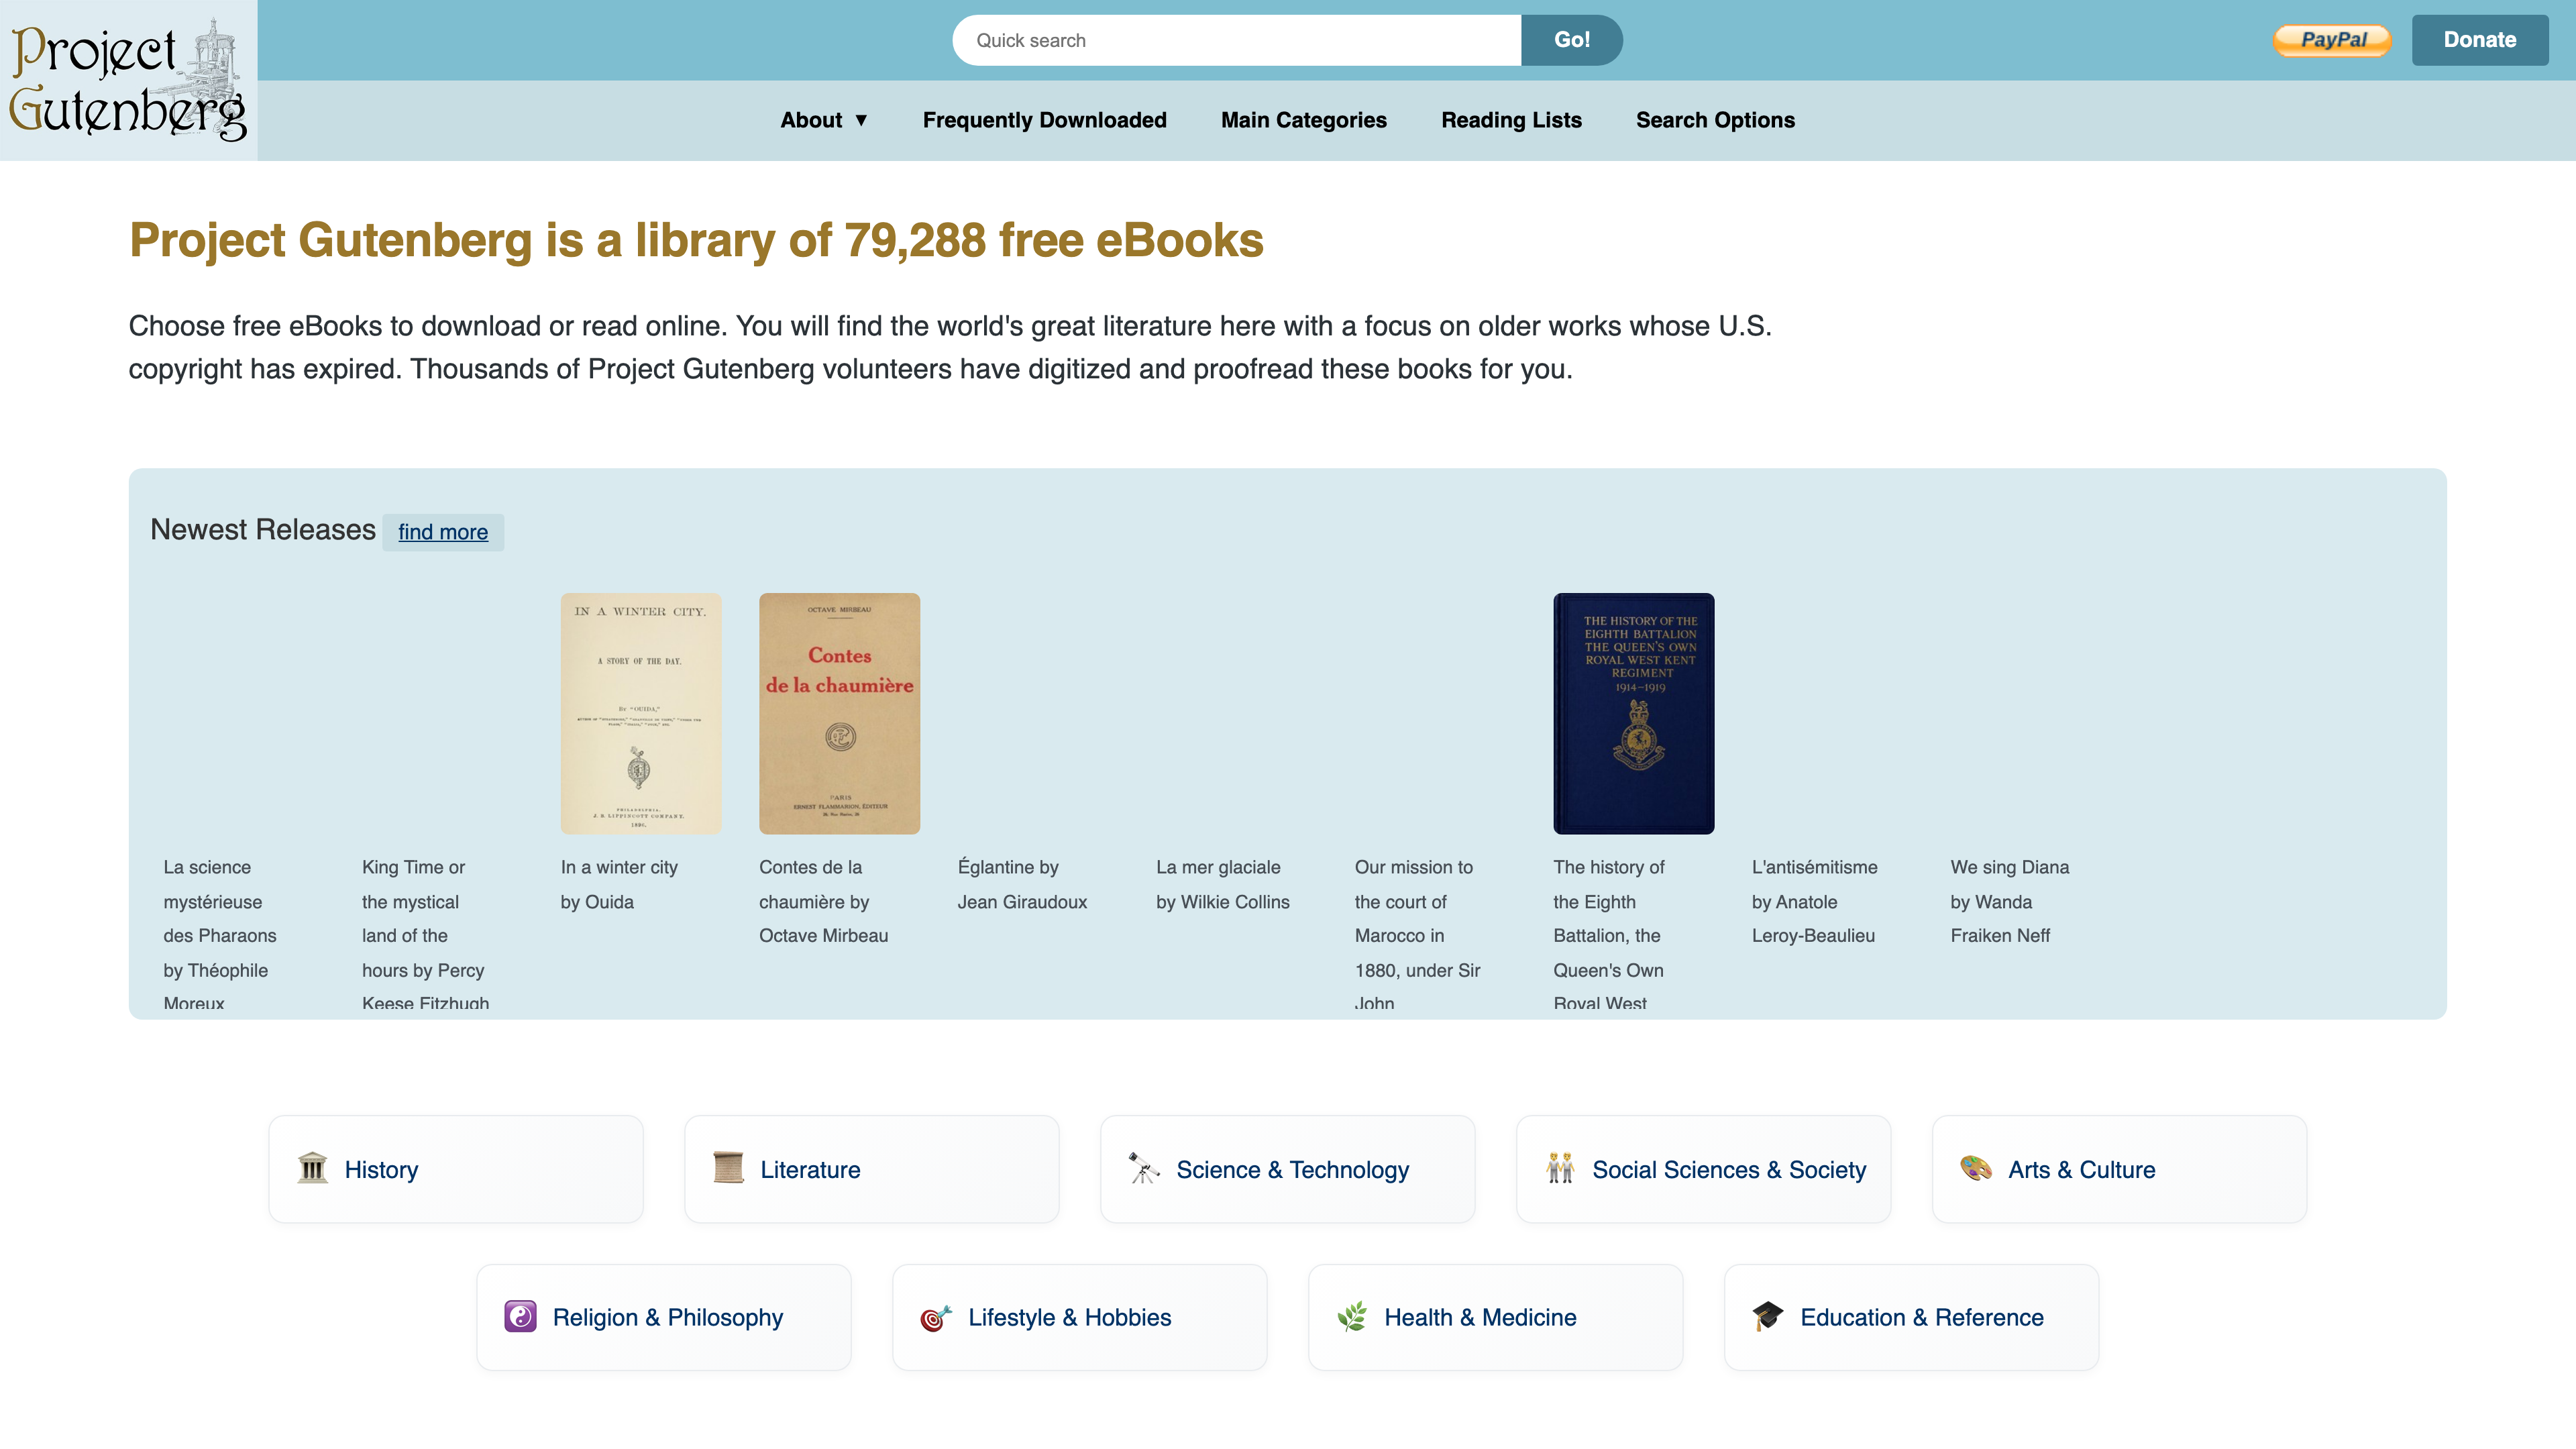Image resolution: width=2576 pixels, height=1449 pixels.
Task: Browse Lifestyle & Hobbies category text
Action: pyautogui.click(x=1069, y=1317)
